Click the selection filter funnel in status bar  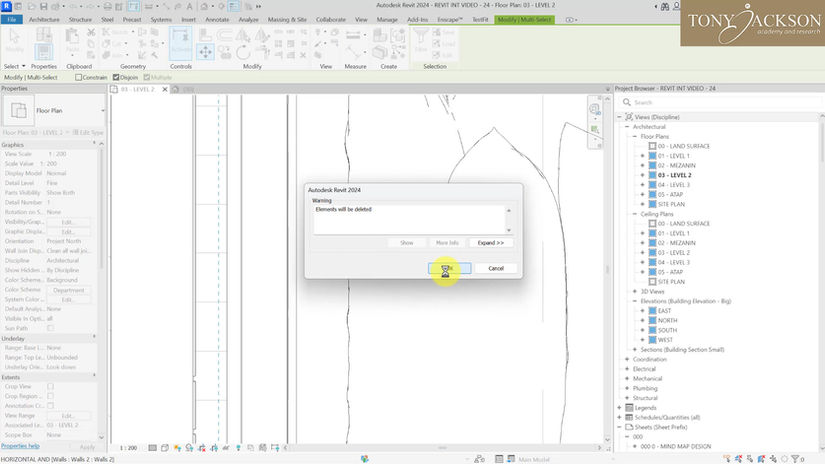[796, 459]
